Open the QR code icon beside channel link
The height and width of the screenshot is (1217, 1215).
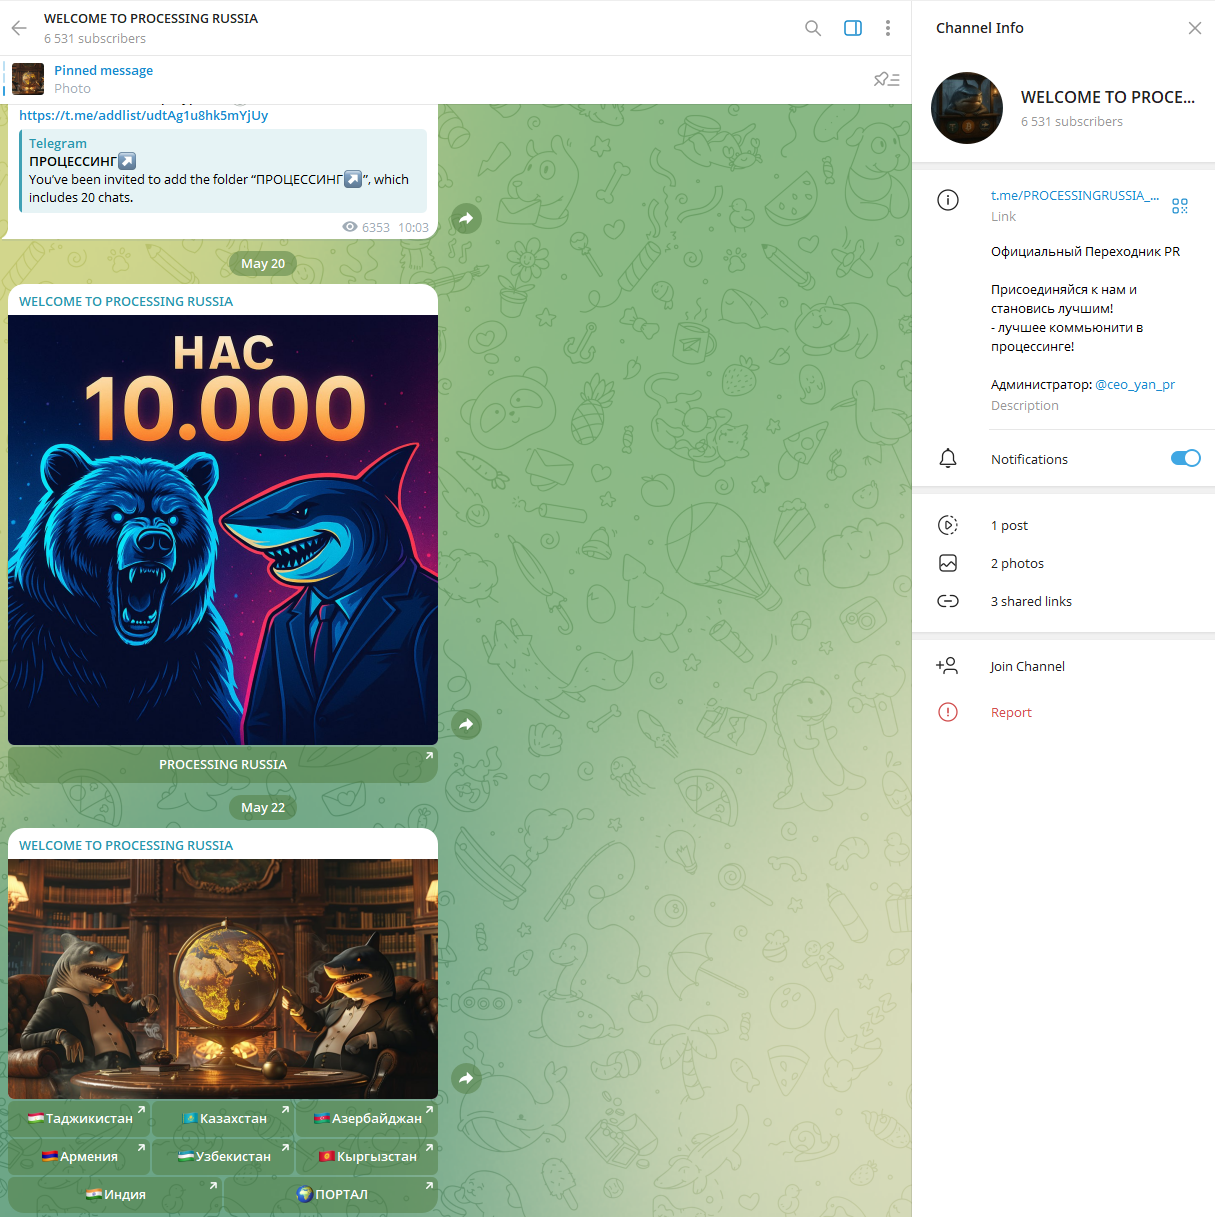click(x=1180, y=205)
